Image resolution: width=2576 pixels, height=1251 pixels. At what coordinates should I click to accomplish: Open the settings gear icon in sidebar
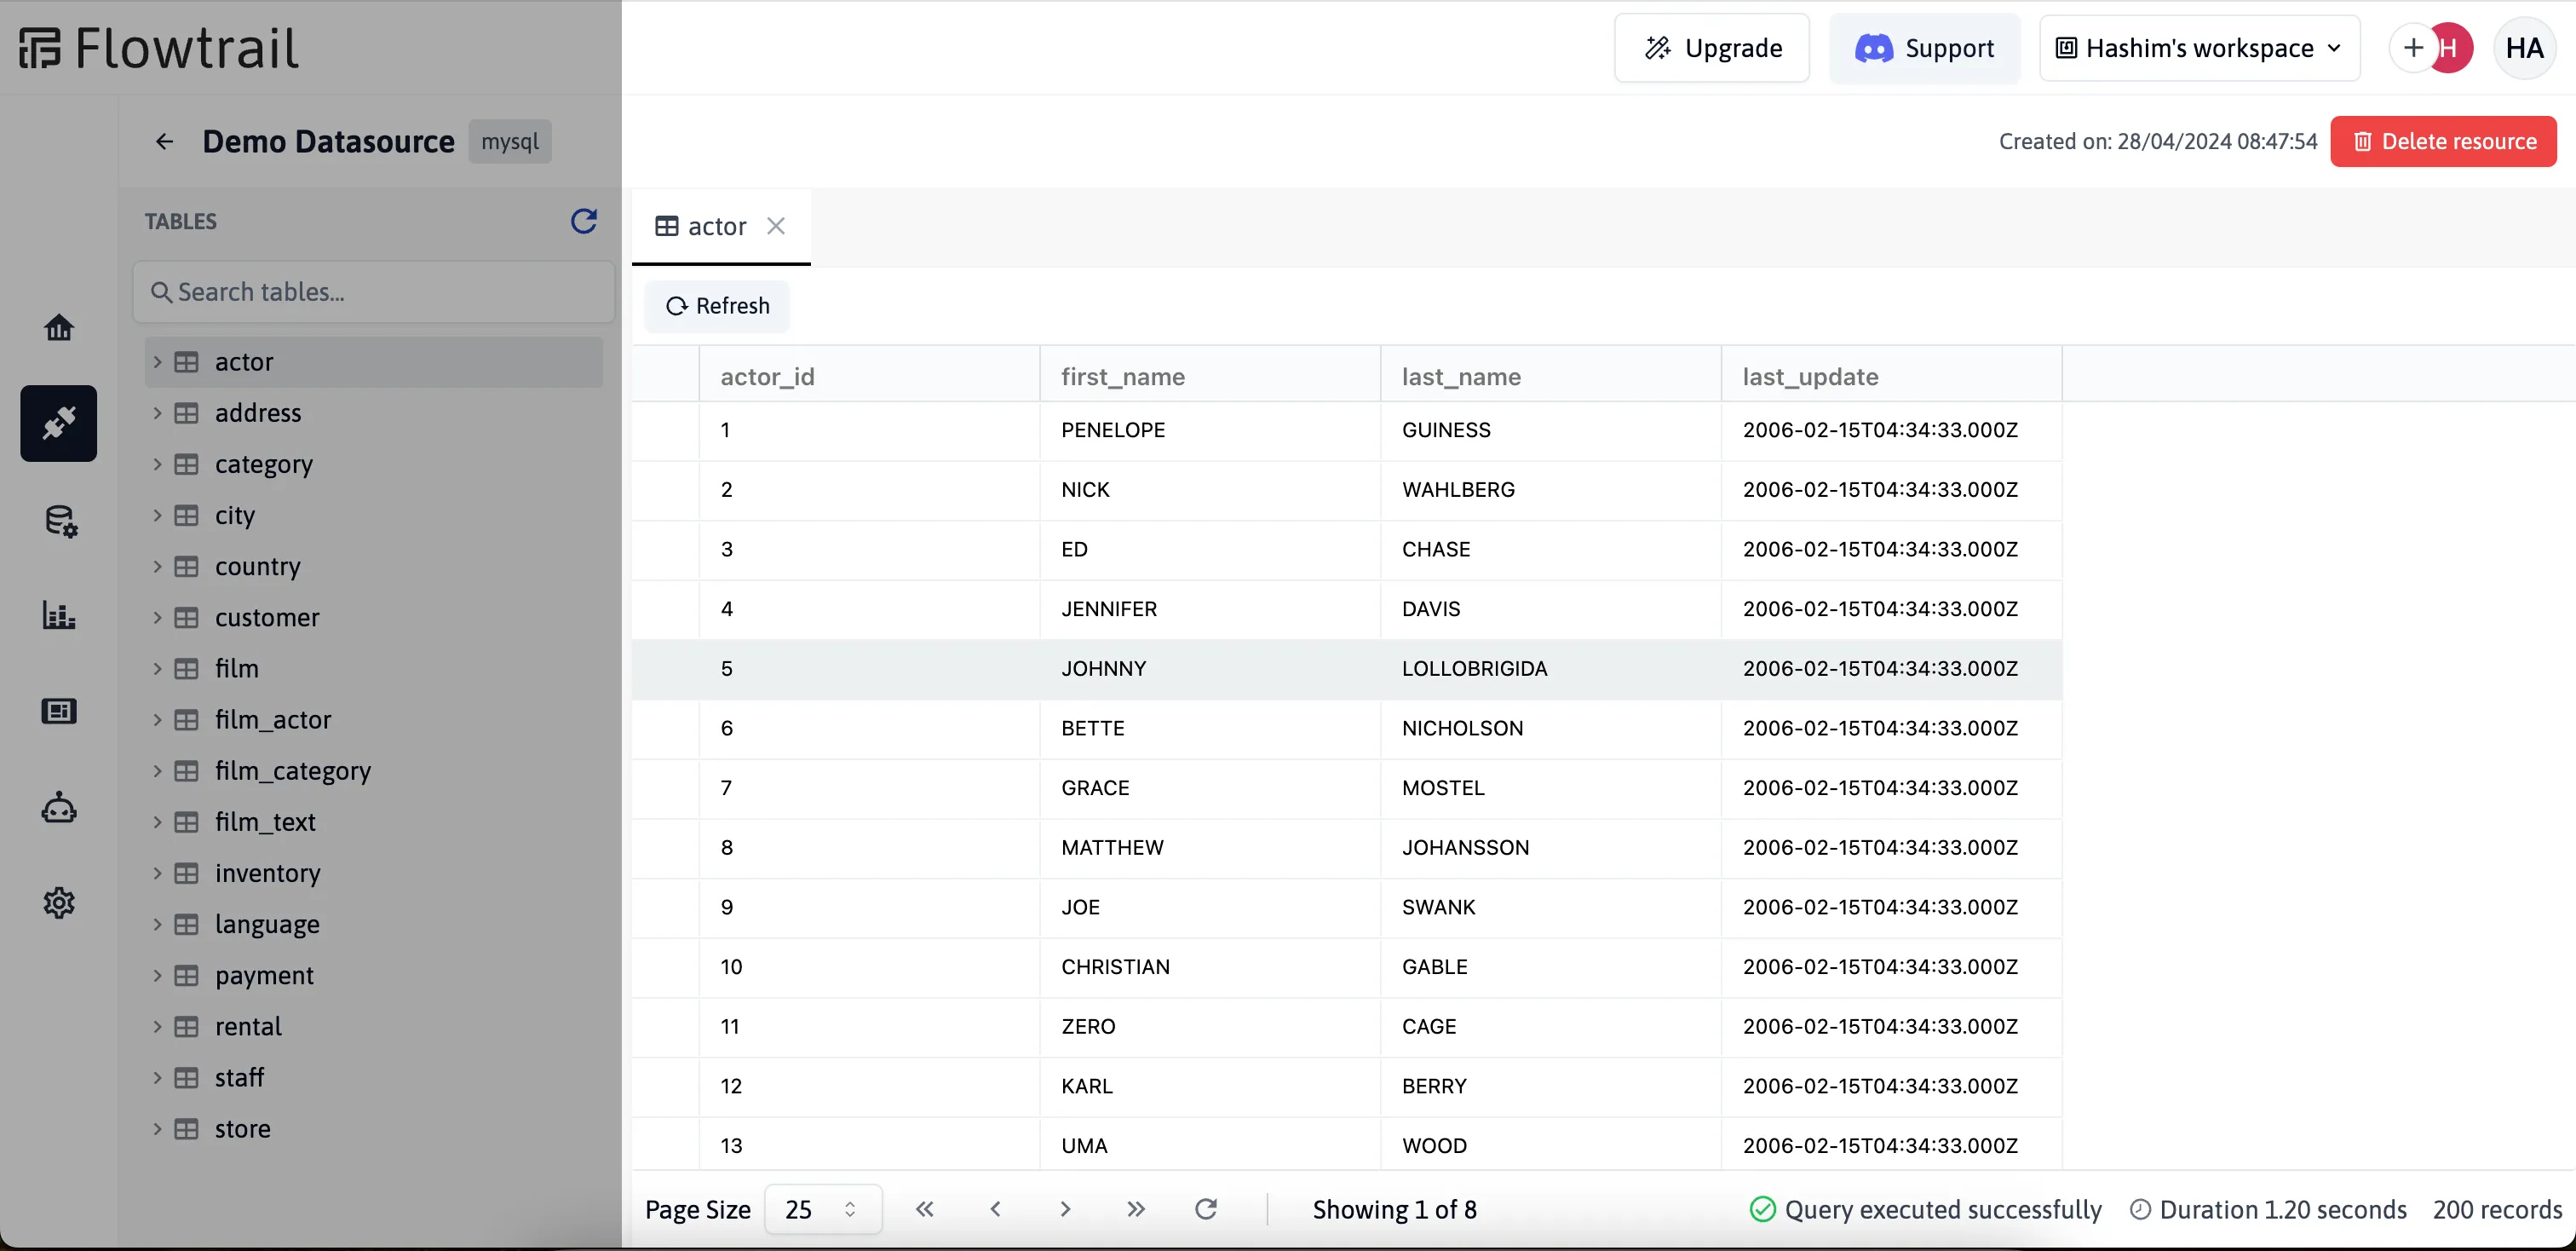(x=59, y=903)
